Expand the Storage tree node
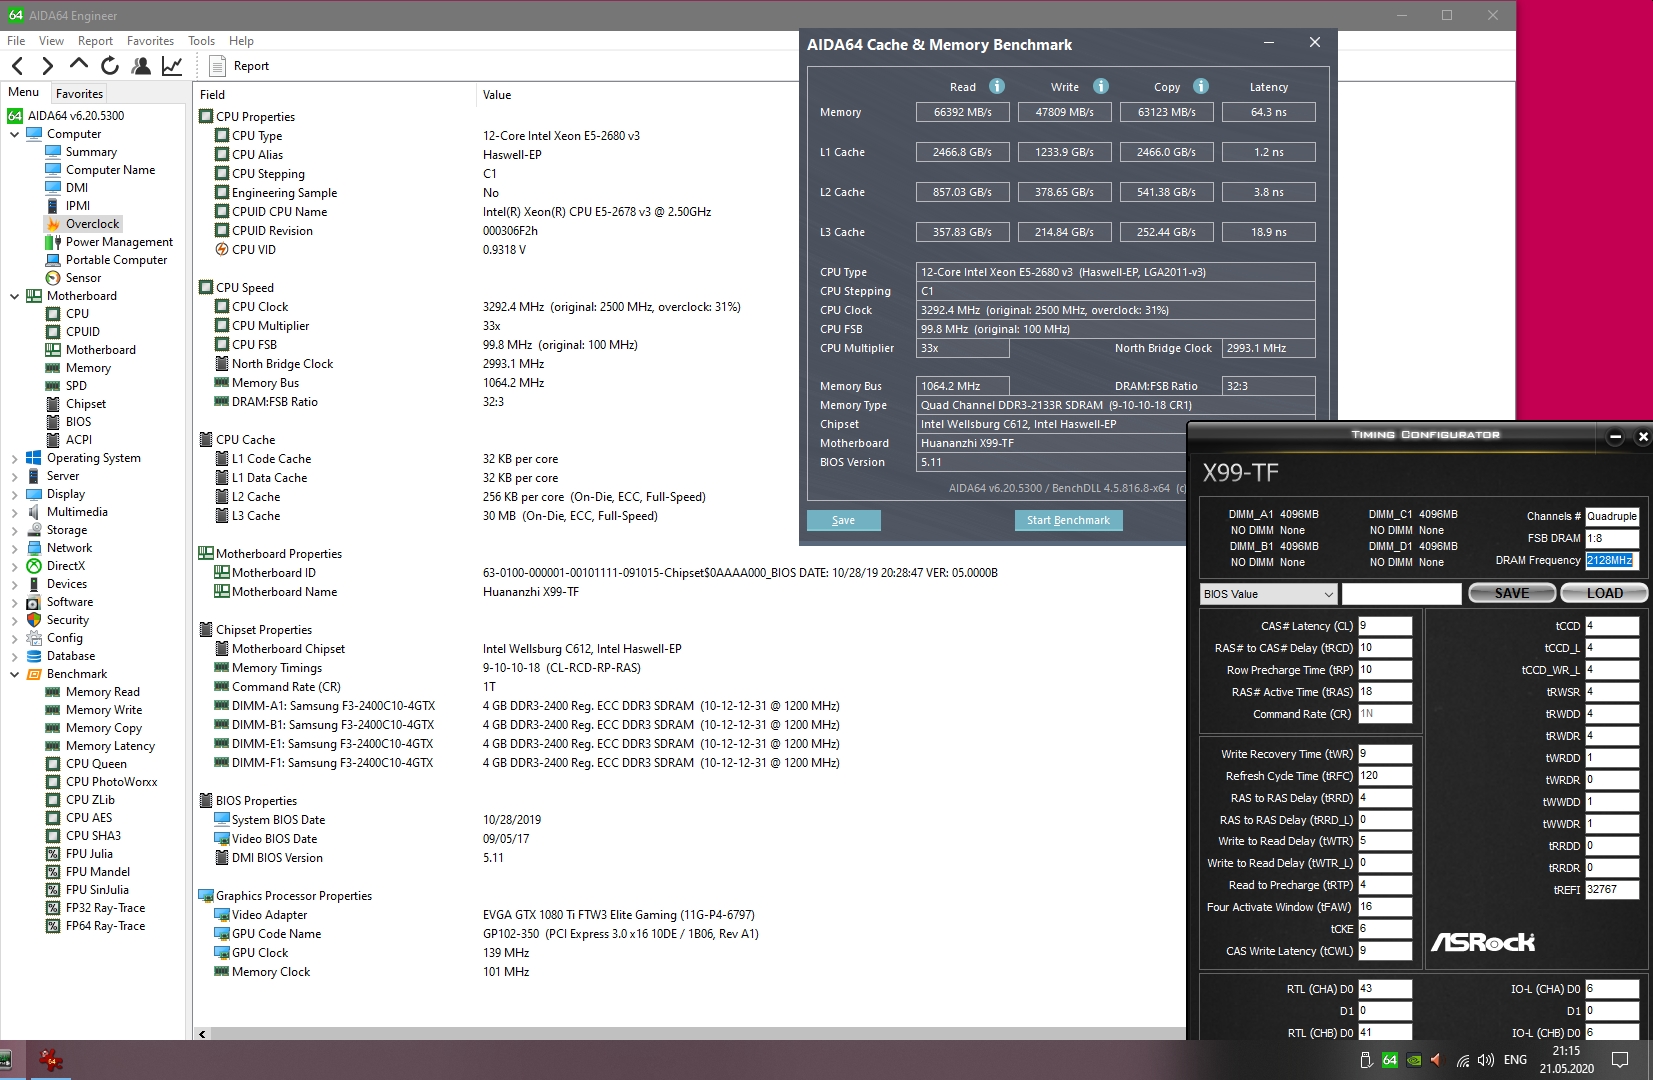This screenshot has width=1653, height=1080. 15,530
